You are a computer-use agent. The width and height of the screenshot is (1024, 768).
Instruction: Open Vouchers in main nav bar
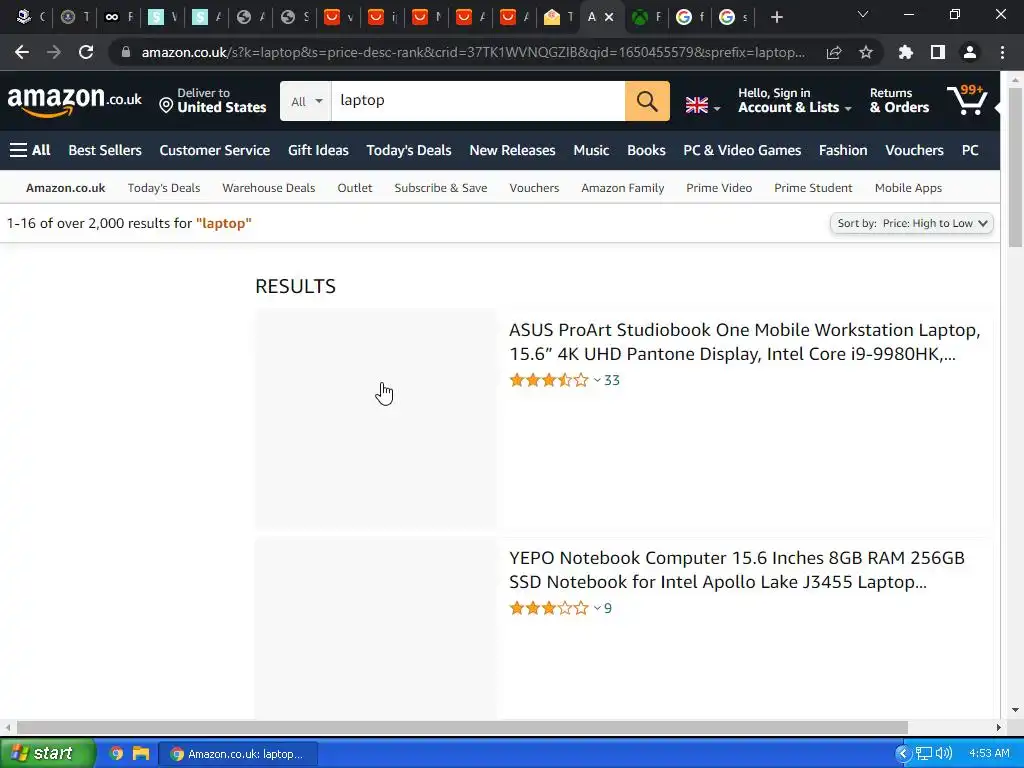pos(914,150)
